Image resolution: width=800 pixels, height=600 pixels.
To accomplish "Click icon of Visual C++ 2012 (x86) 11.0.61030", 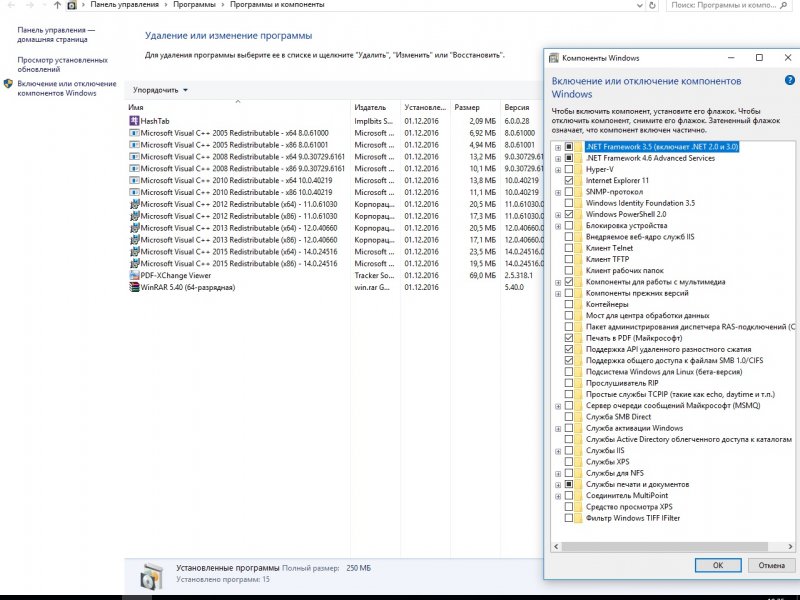I will click(134, 216).
